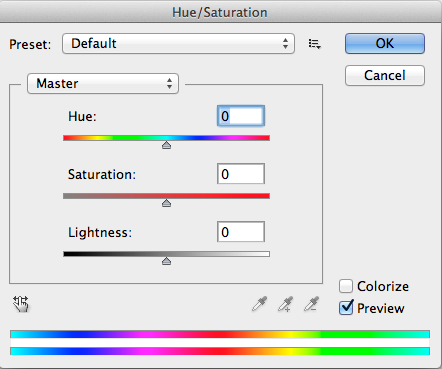The height and width of the screenshot is (369, 442).
Task: Click in the Lightness value field
Action: (x=241, y=232)
